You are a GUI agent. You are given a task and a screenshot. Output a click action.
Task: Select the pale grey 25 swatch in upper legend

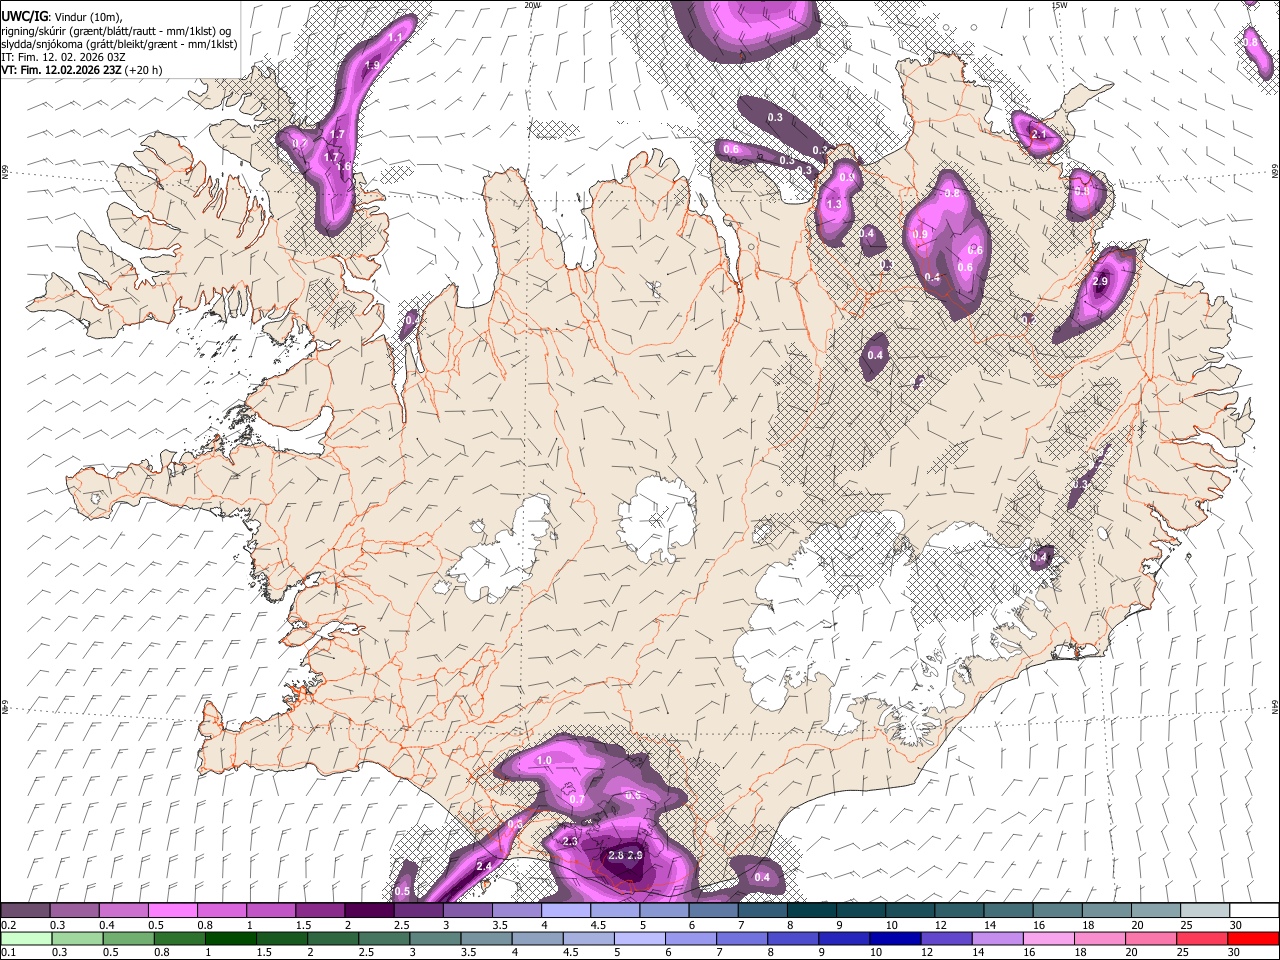pyautogui.click(x=1205, y=911)
